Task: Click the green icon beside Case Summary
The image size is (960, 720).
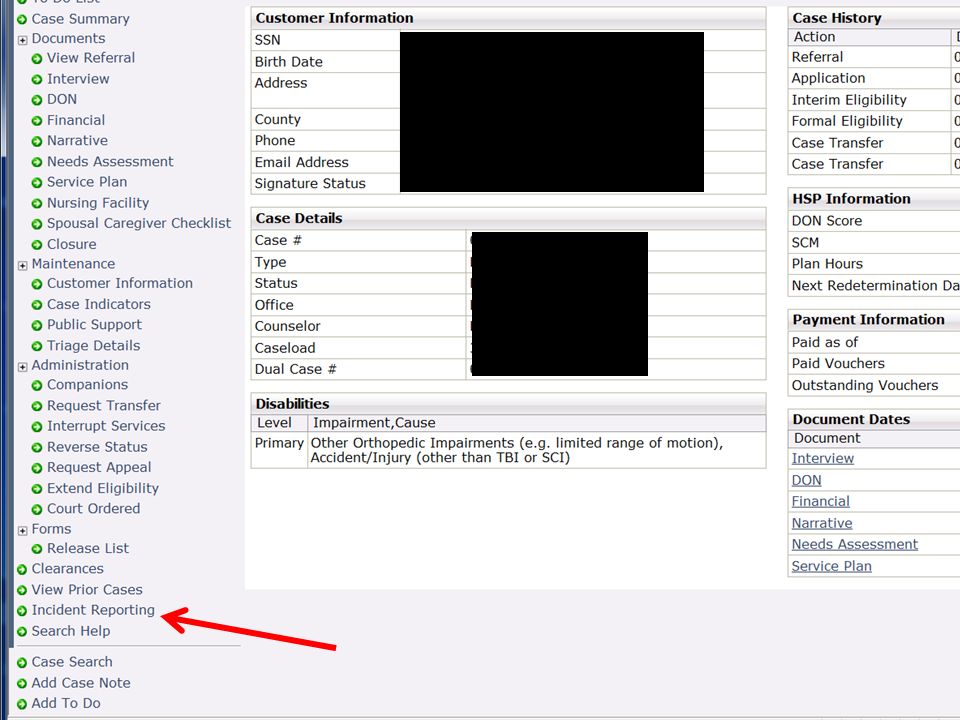Action: (22, 20)
